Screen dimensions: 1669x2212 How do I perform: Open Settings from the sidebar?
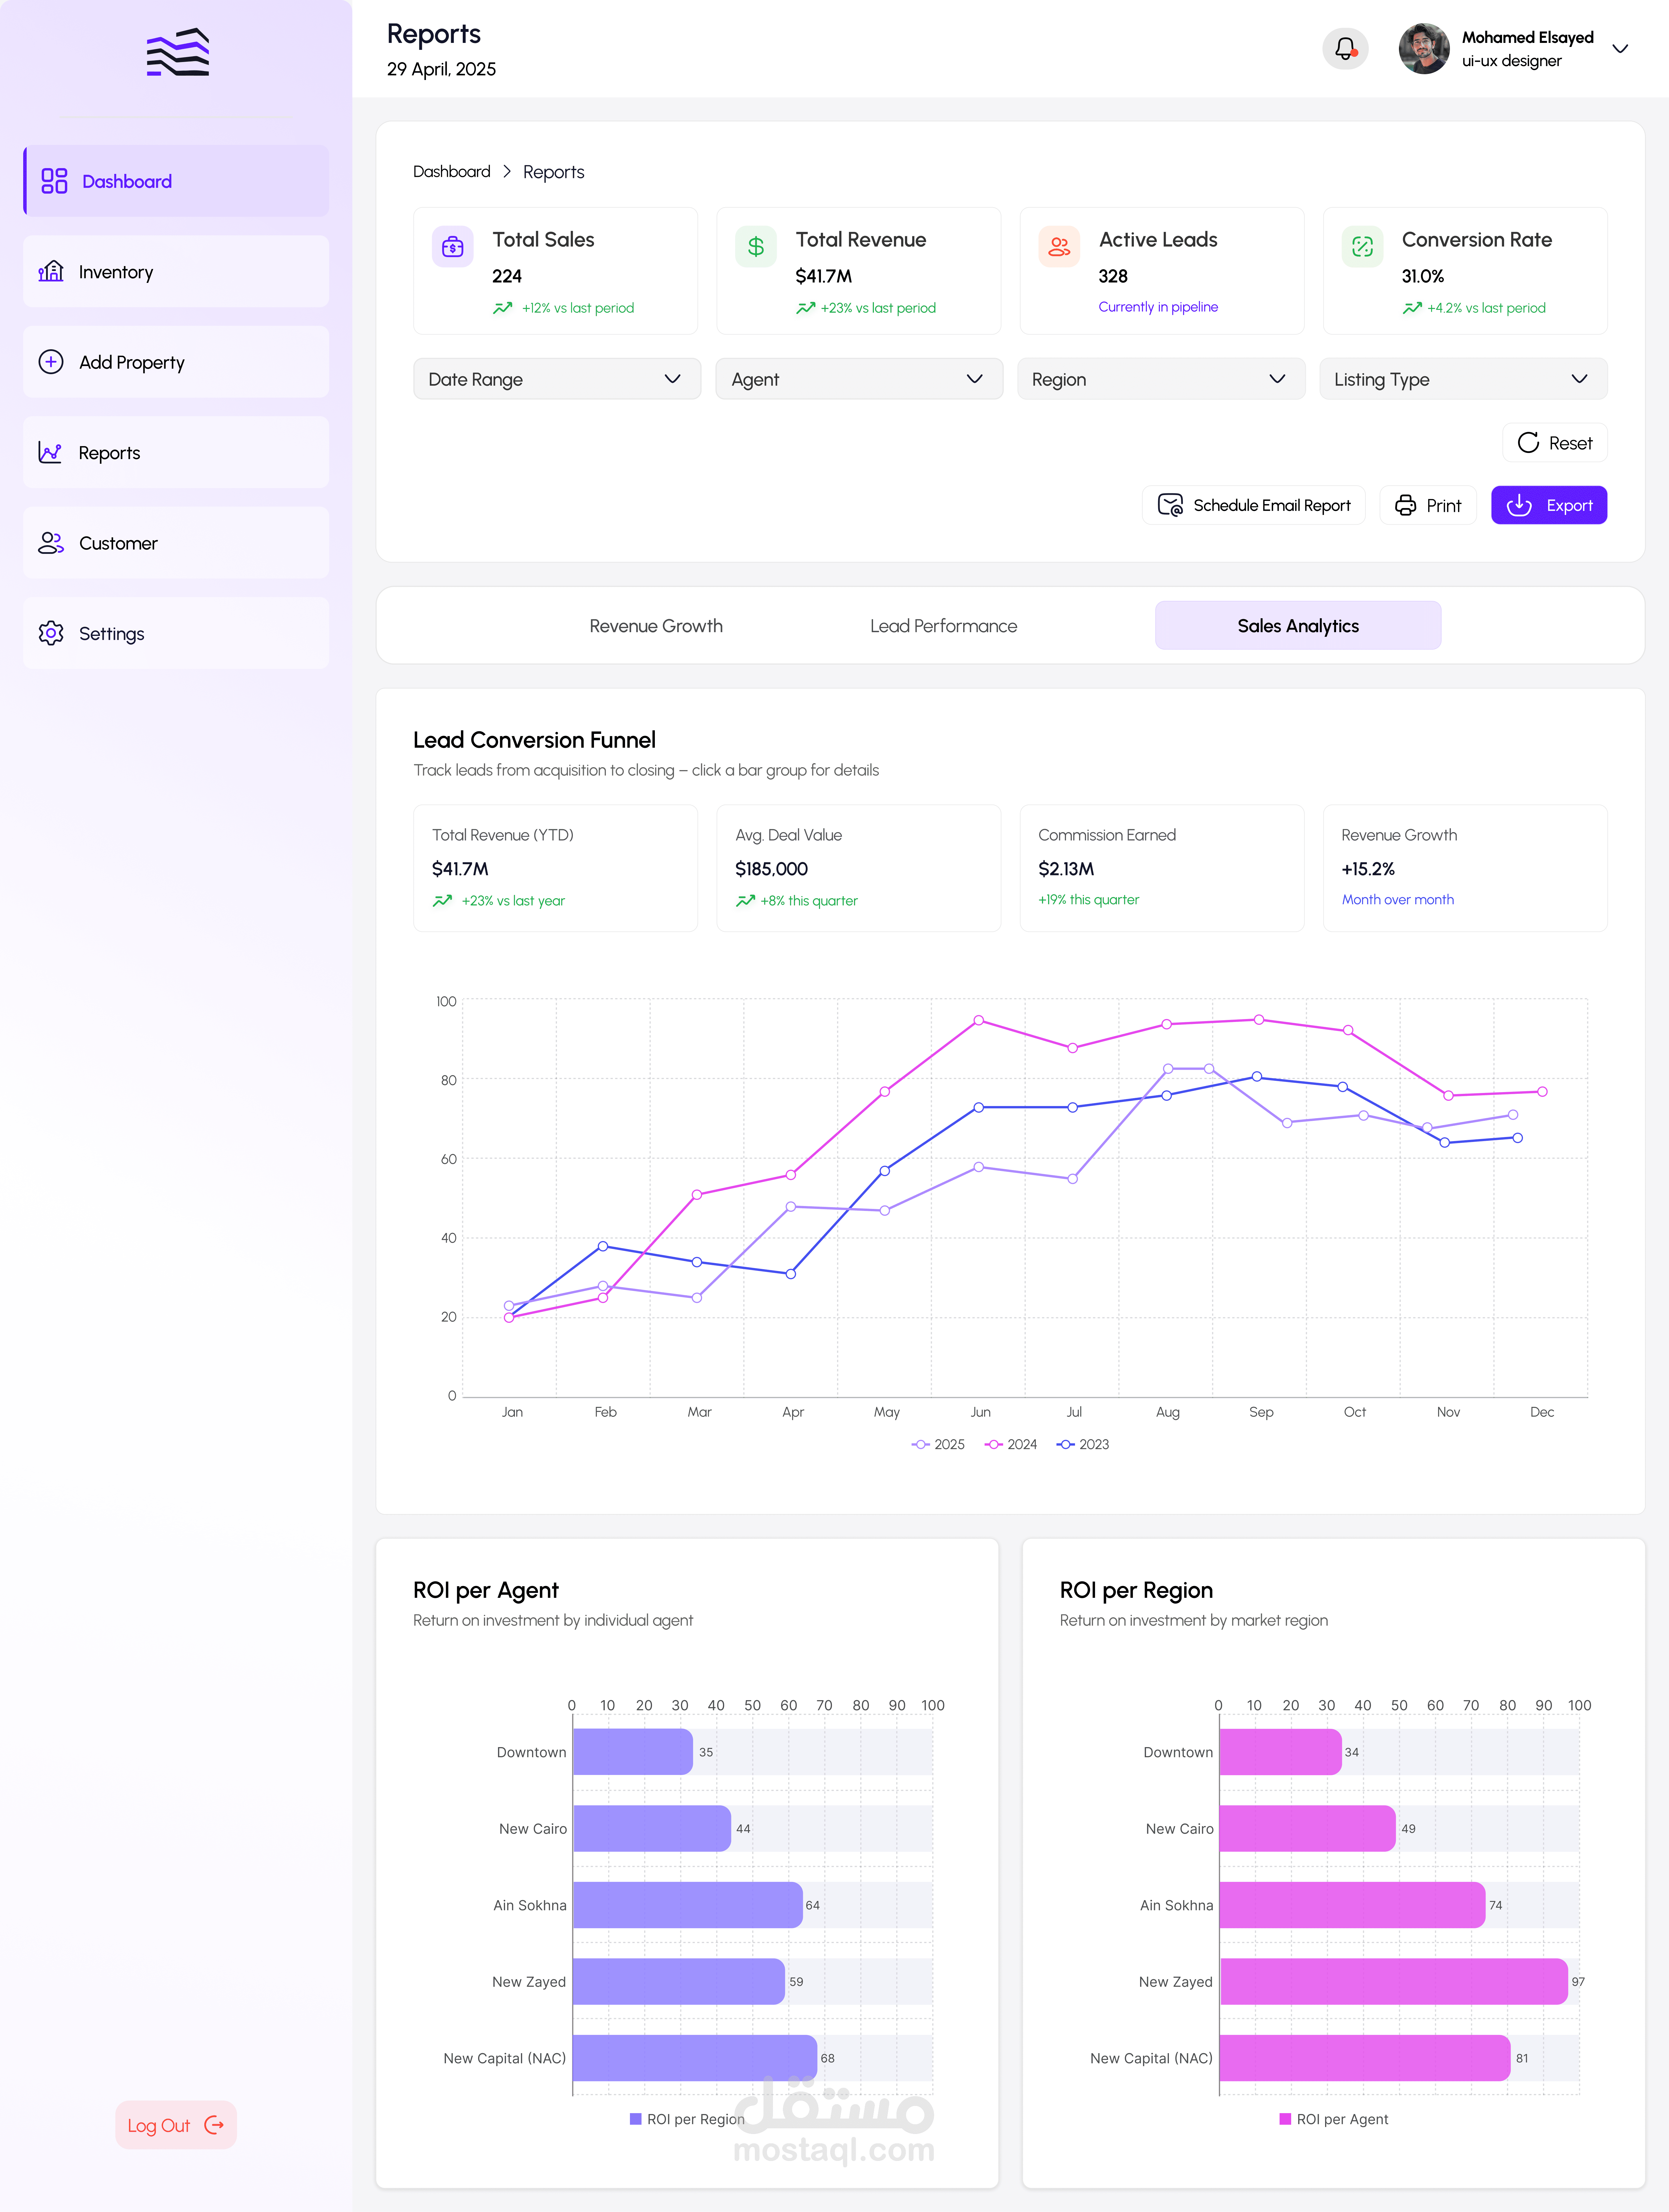click(176, 633)
